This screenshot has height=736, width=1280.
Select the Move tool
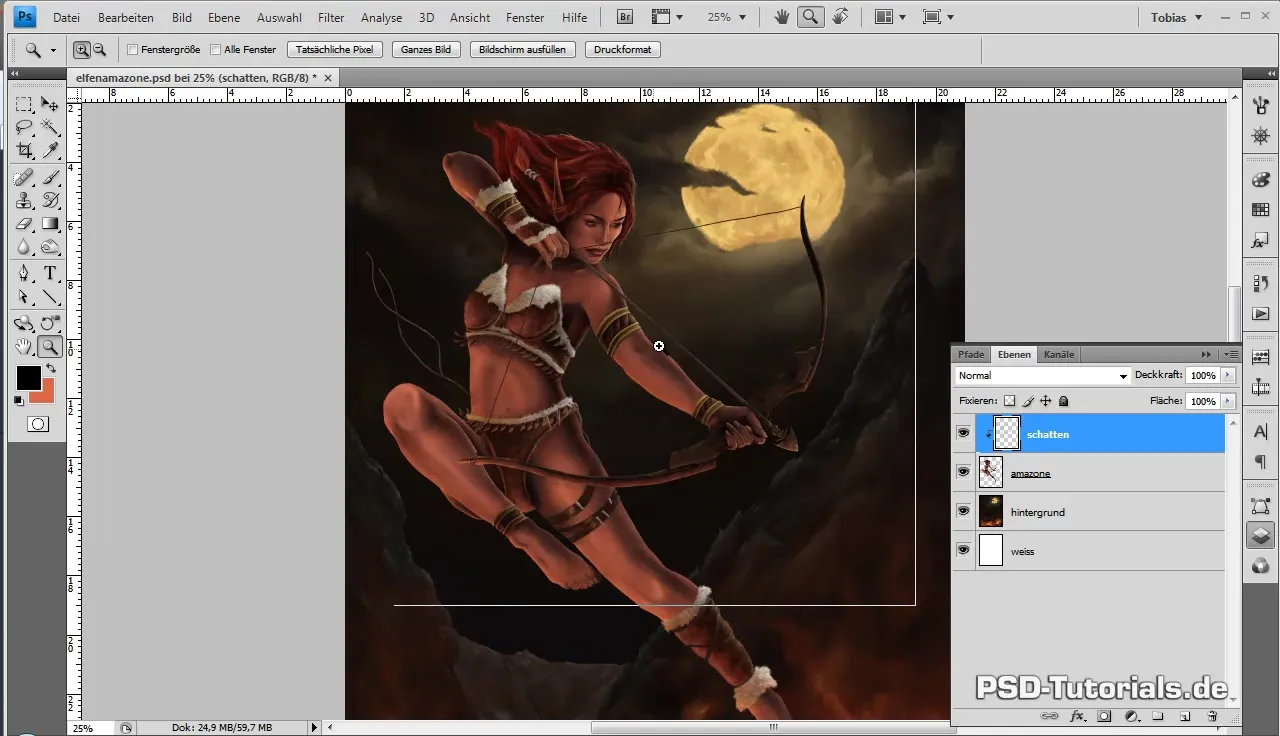pos(50,104)
